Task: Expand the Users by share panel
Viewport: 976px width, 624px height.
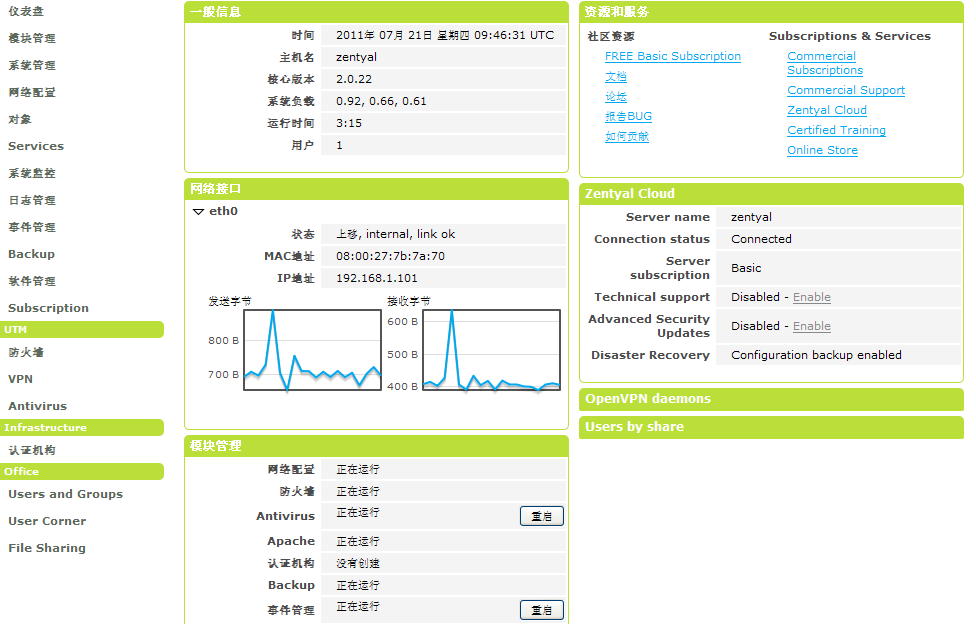Action: click(x=634, y=427)
